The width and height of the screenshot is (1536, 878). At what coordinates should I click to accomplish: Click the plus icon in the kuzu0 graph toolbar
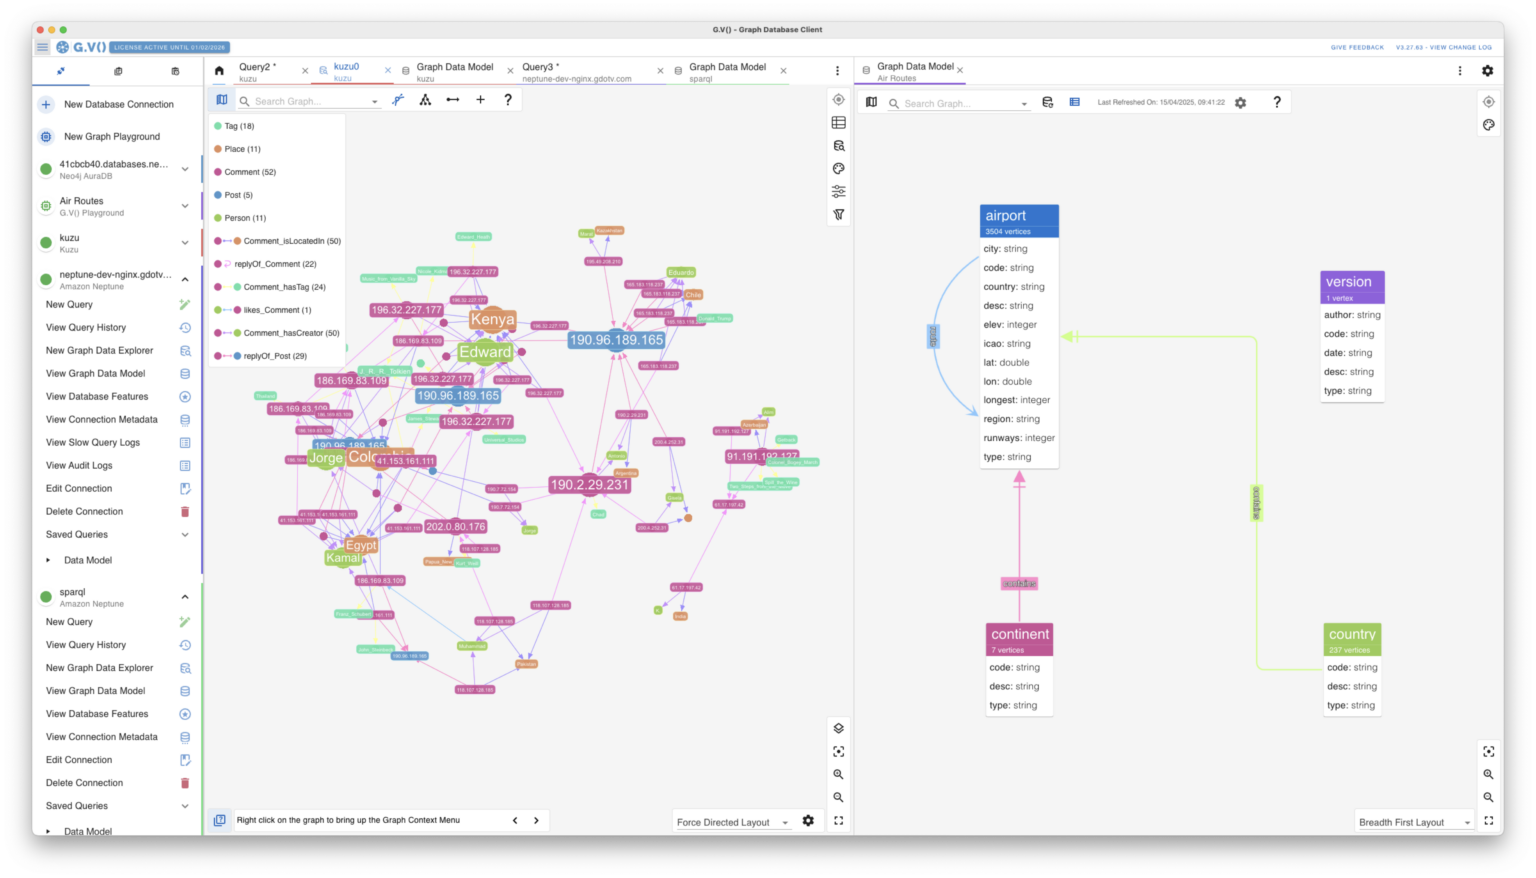point(480,100)
